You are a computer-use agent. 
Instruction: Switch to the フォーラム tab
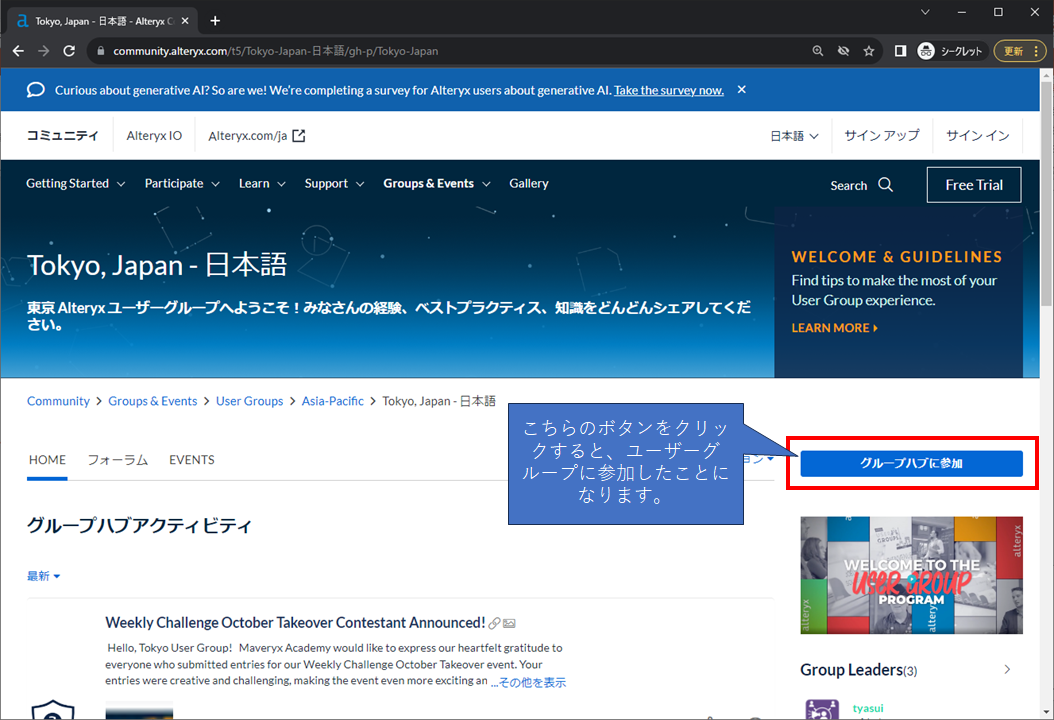pos(117,460)
